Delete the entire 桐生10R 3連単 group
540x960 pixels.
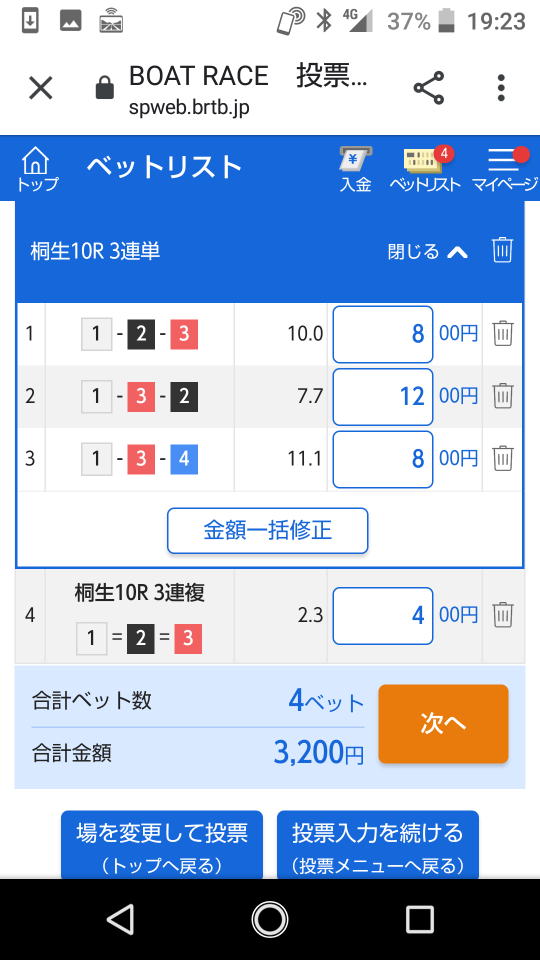point(502,250)
